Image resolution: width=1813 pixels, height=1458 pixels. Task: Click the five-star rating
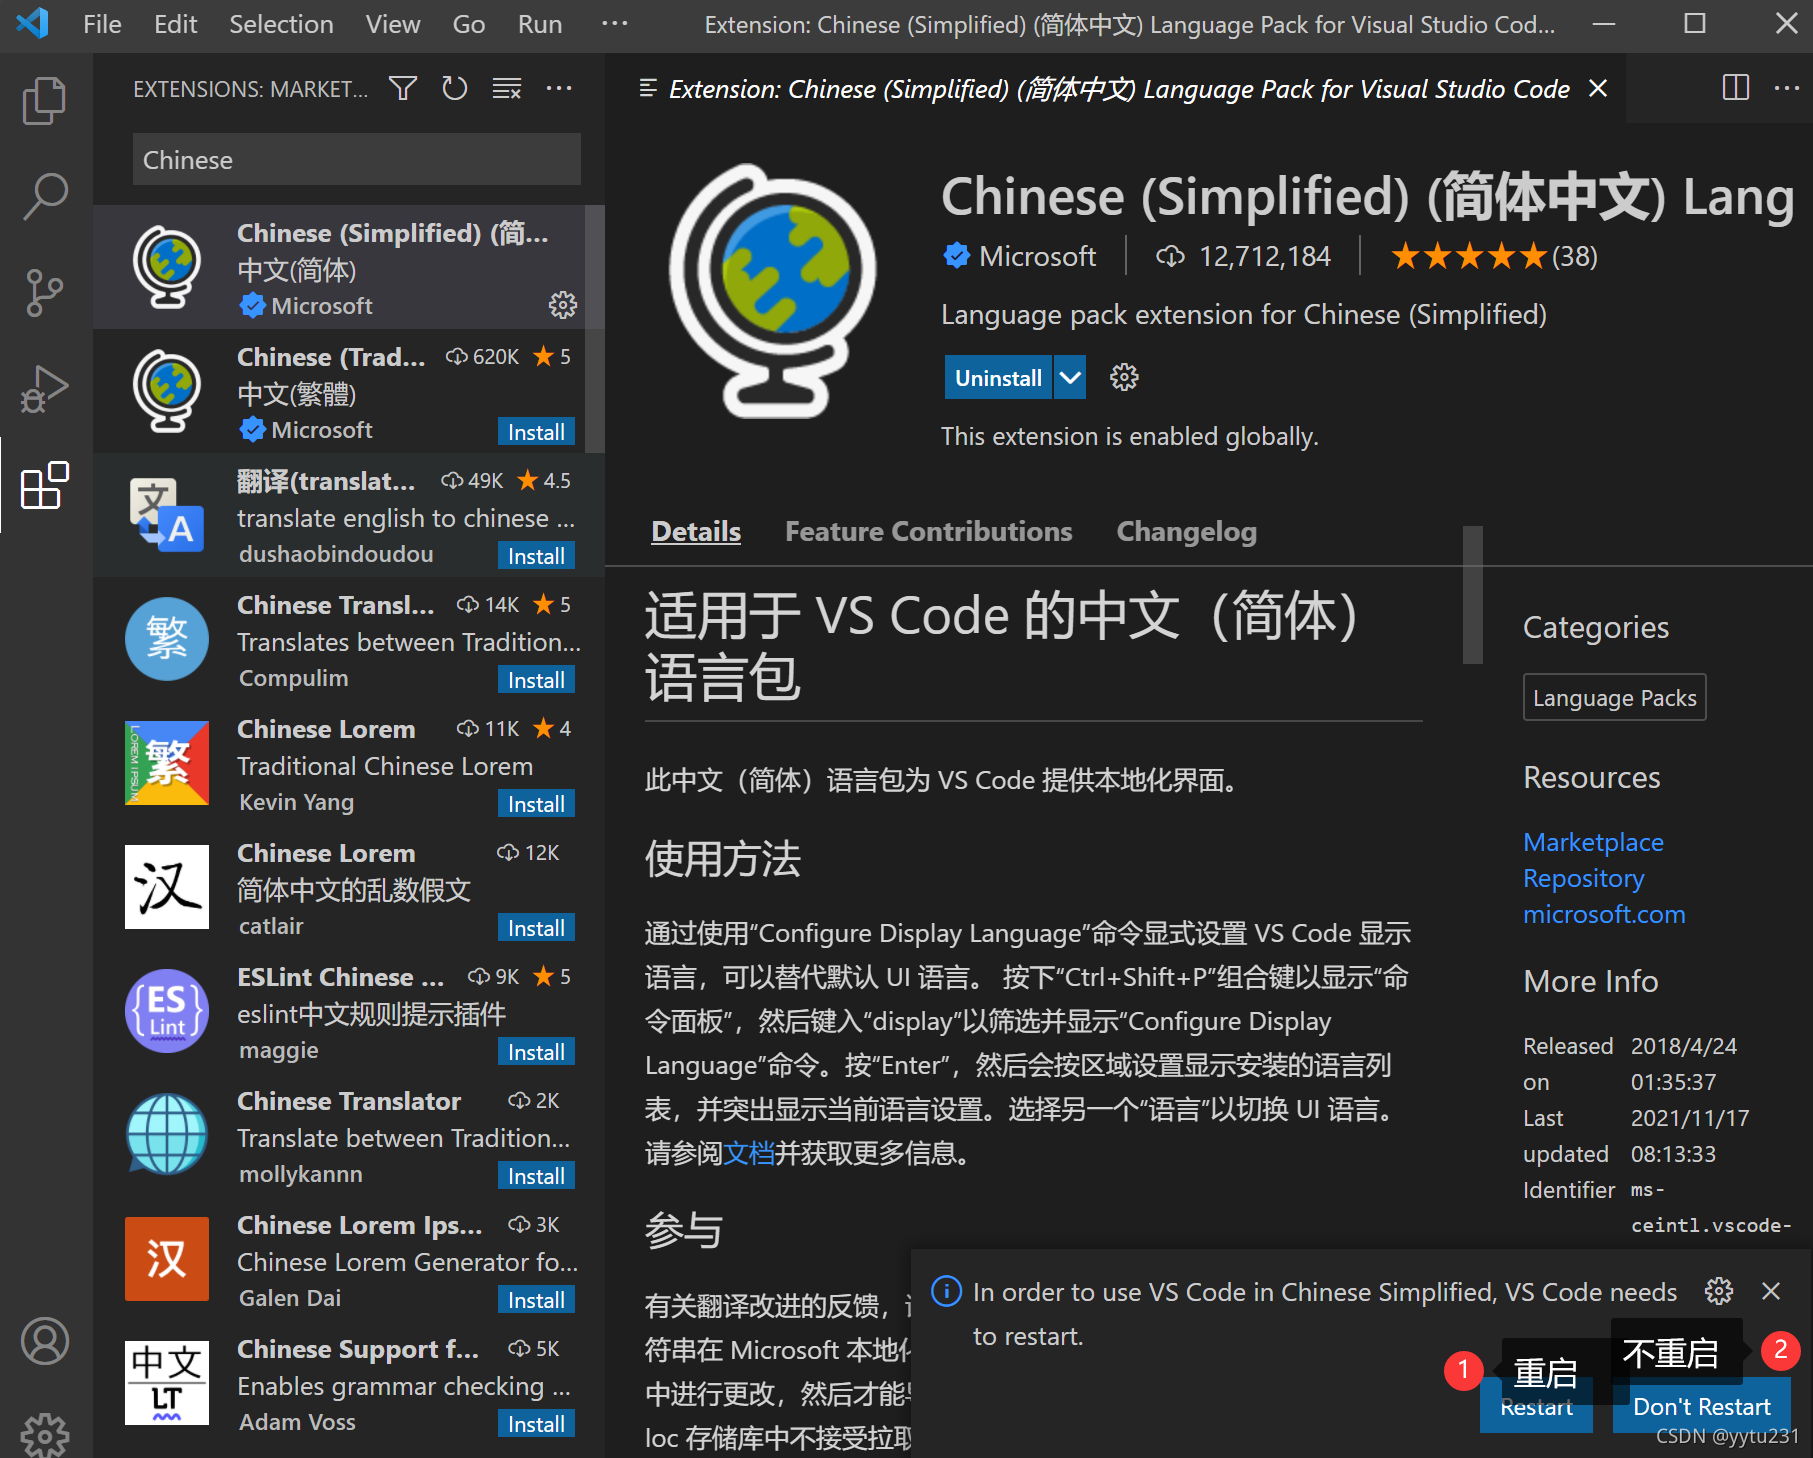1469,257
